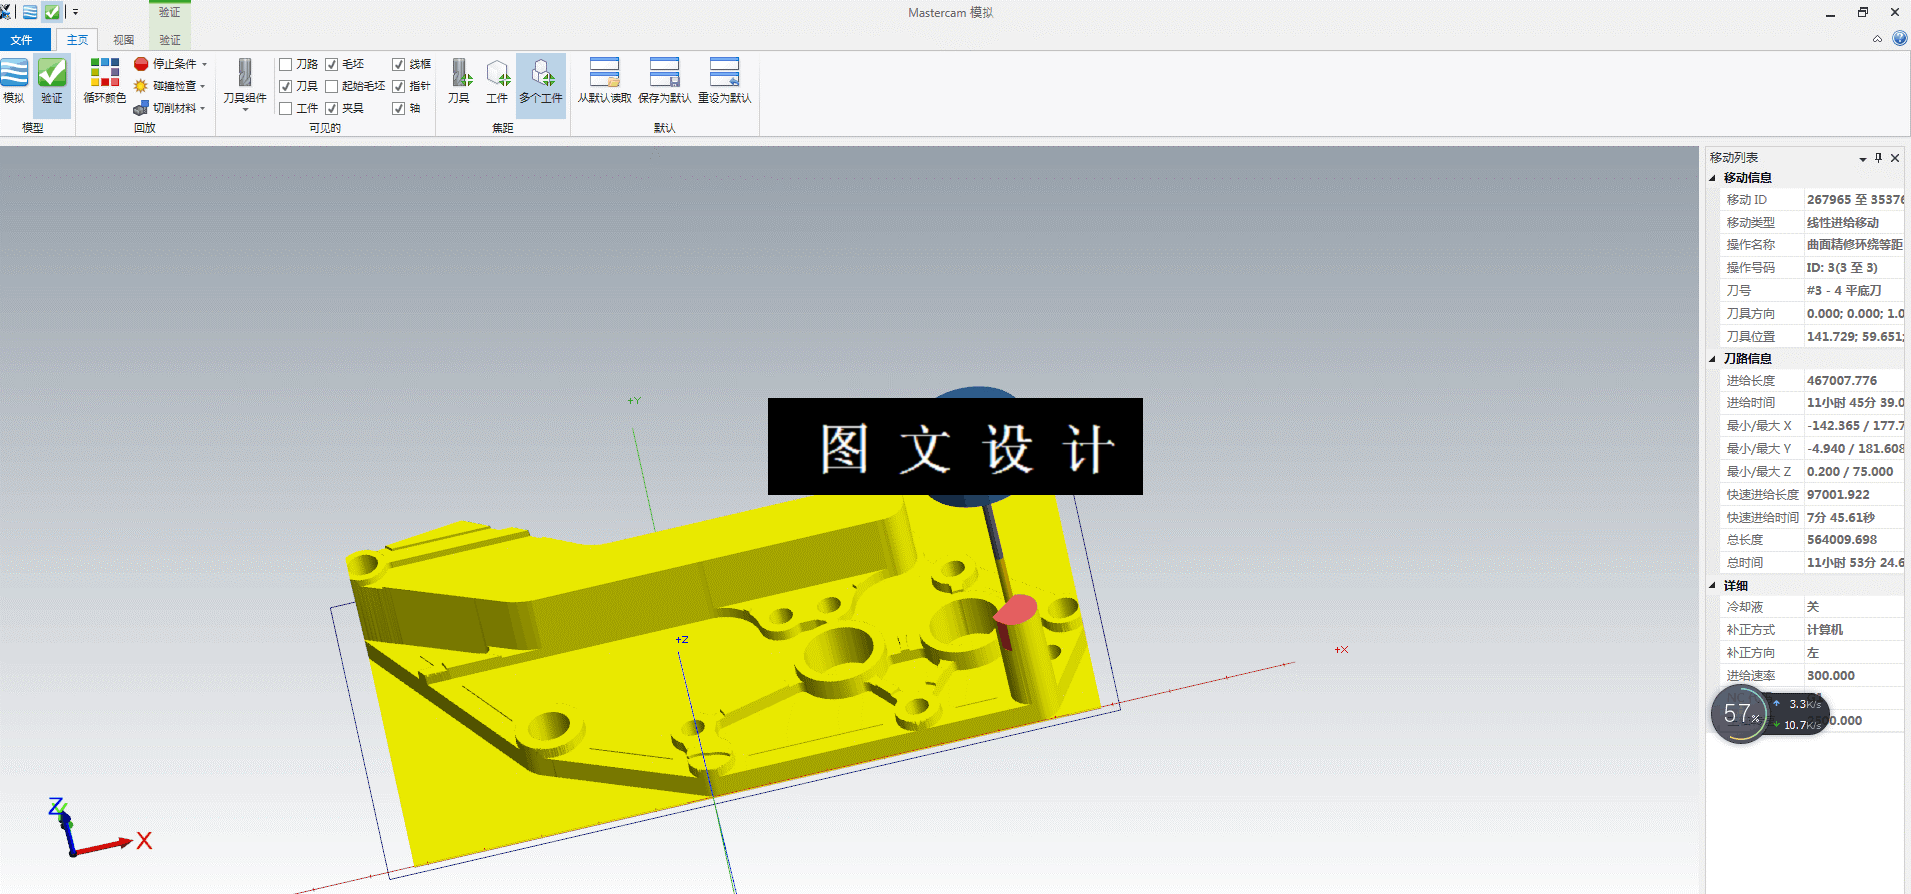
Task: Open the 切削材料 dropdown arrow
Action: 202,108
